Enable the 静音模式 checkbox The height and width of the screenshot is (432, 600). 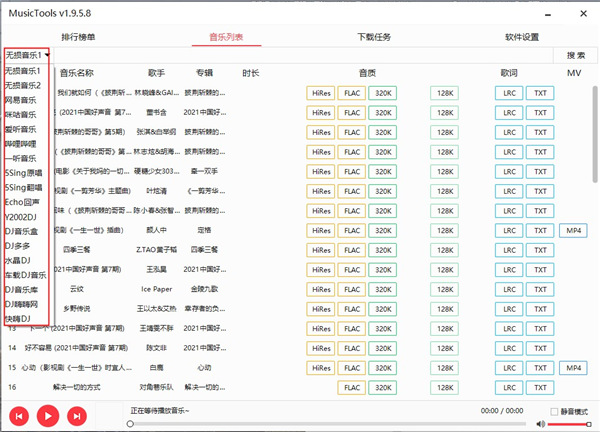pyautogui.click(x=556, y=412)
